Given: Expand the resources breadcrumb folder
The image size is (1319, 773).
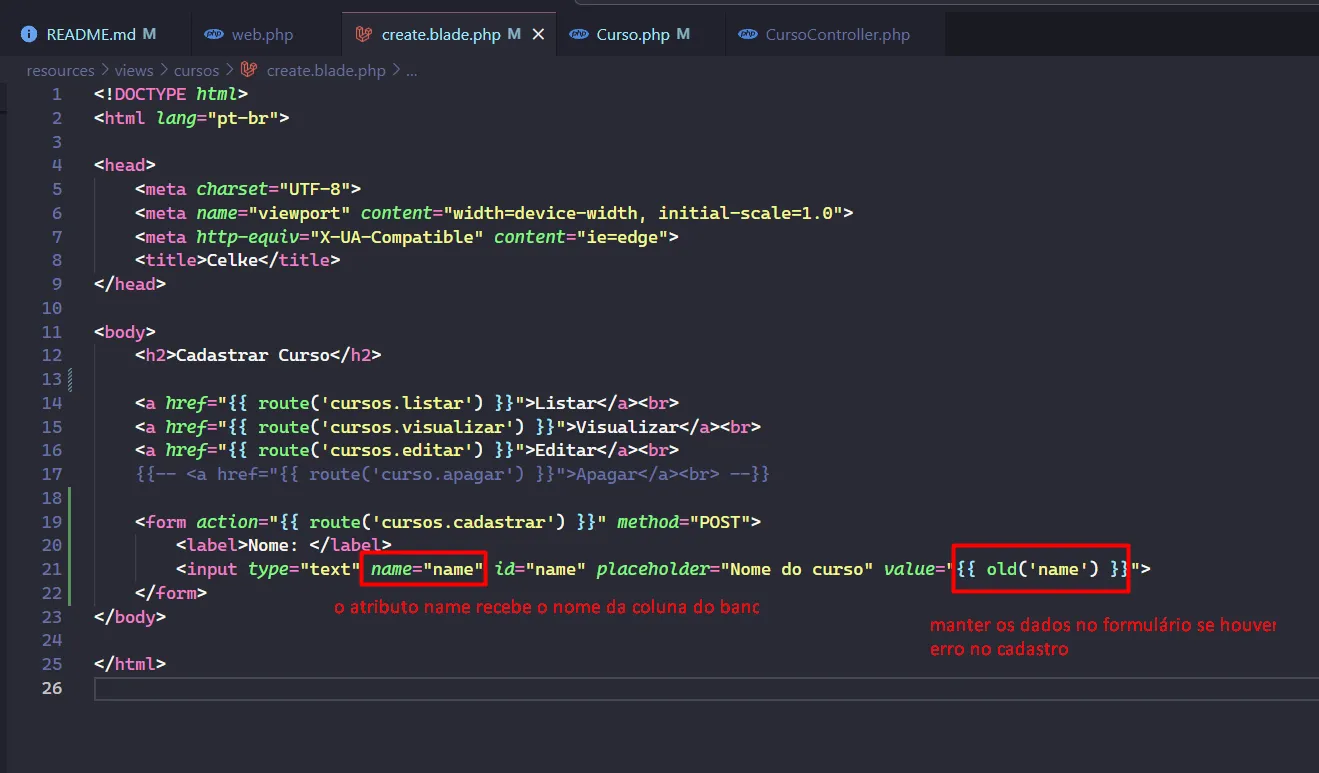Looking at the screenshot, I should [60, 70].
